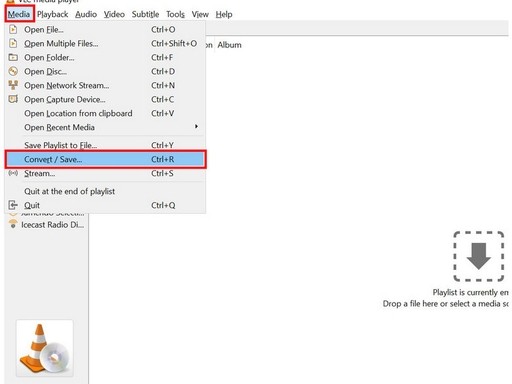This screenshot has width=512, height=384.
Task: Open the Audio menu
Action: point(86,14)
